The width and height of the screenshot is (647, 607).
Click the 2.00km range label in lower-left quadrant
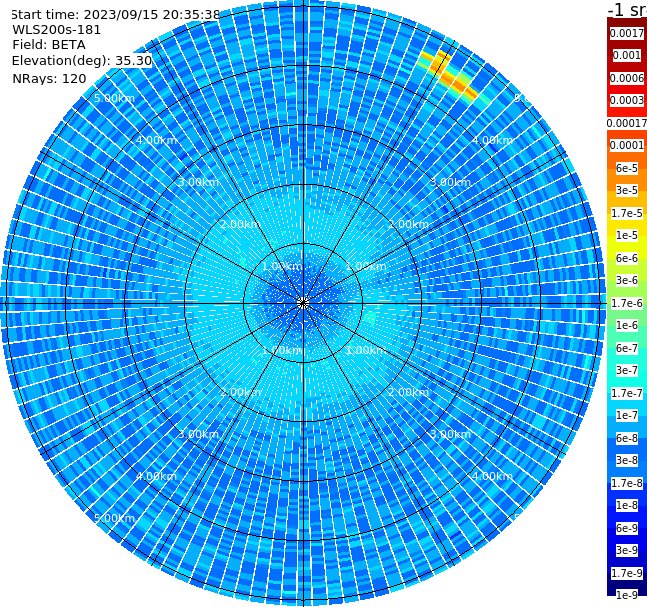pyautogui.click(x=241, y=392)
